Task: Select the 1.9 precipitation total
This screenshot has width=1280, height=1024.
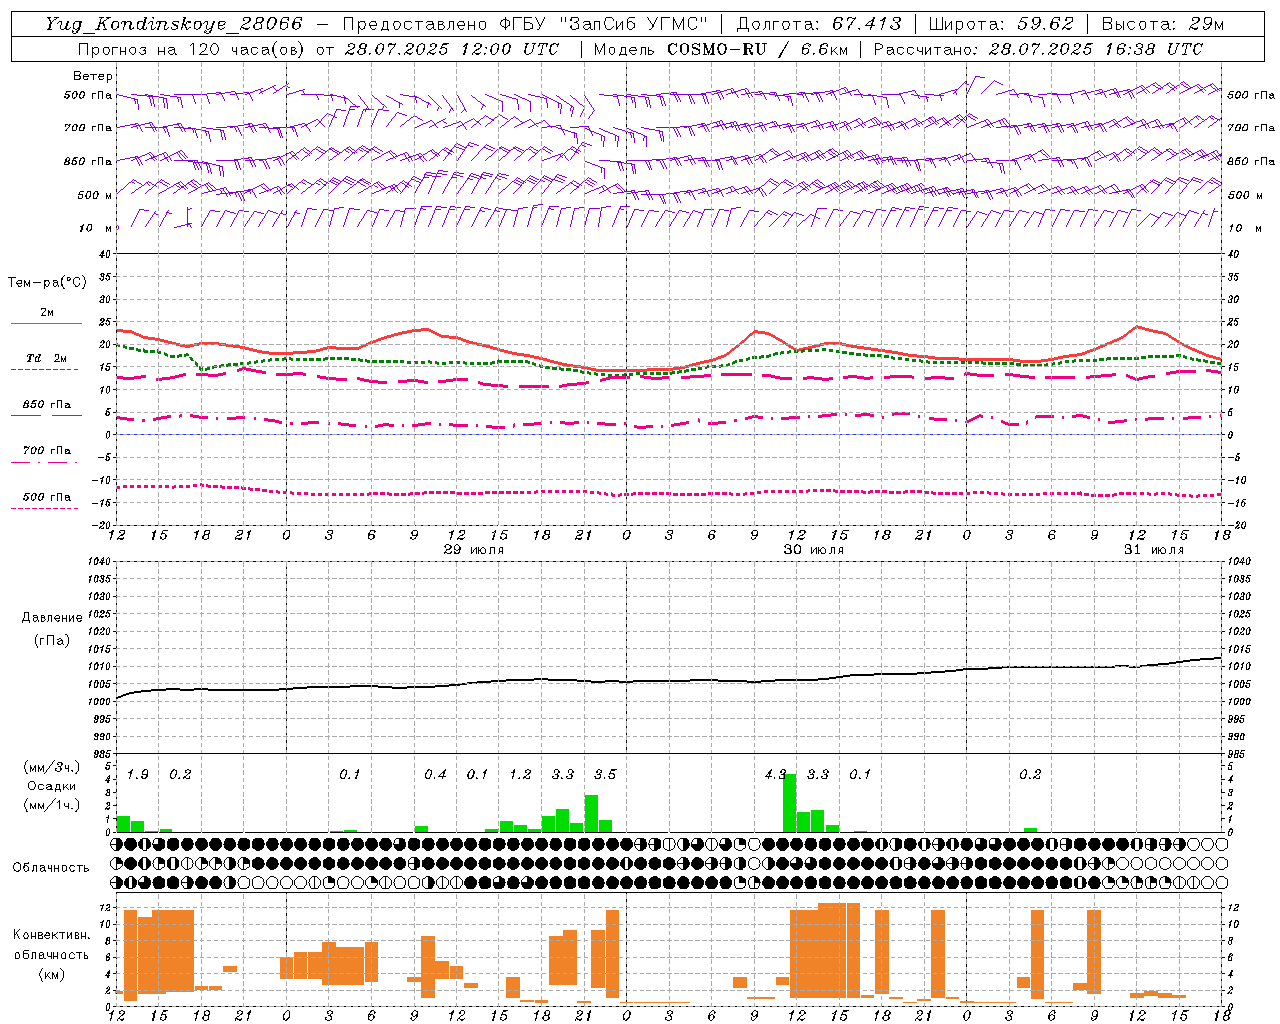Action: [x=138, y=775]
